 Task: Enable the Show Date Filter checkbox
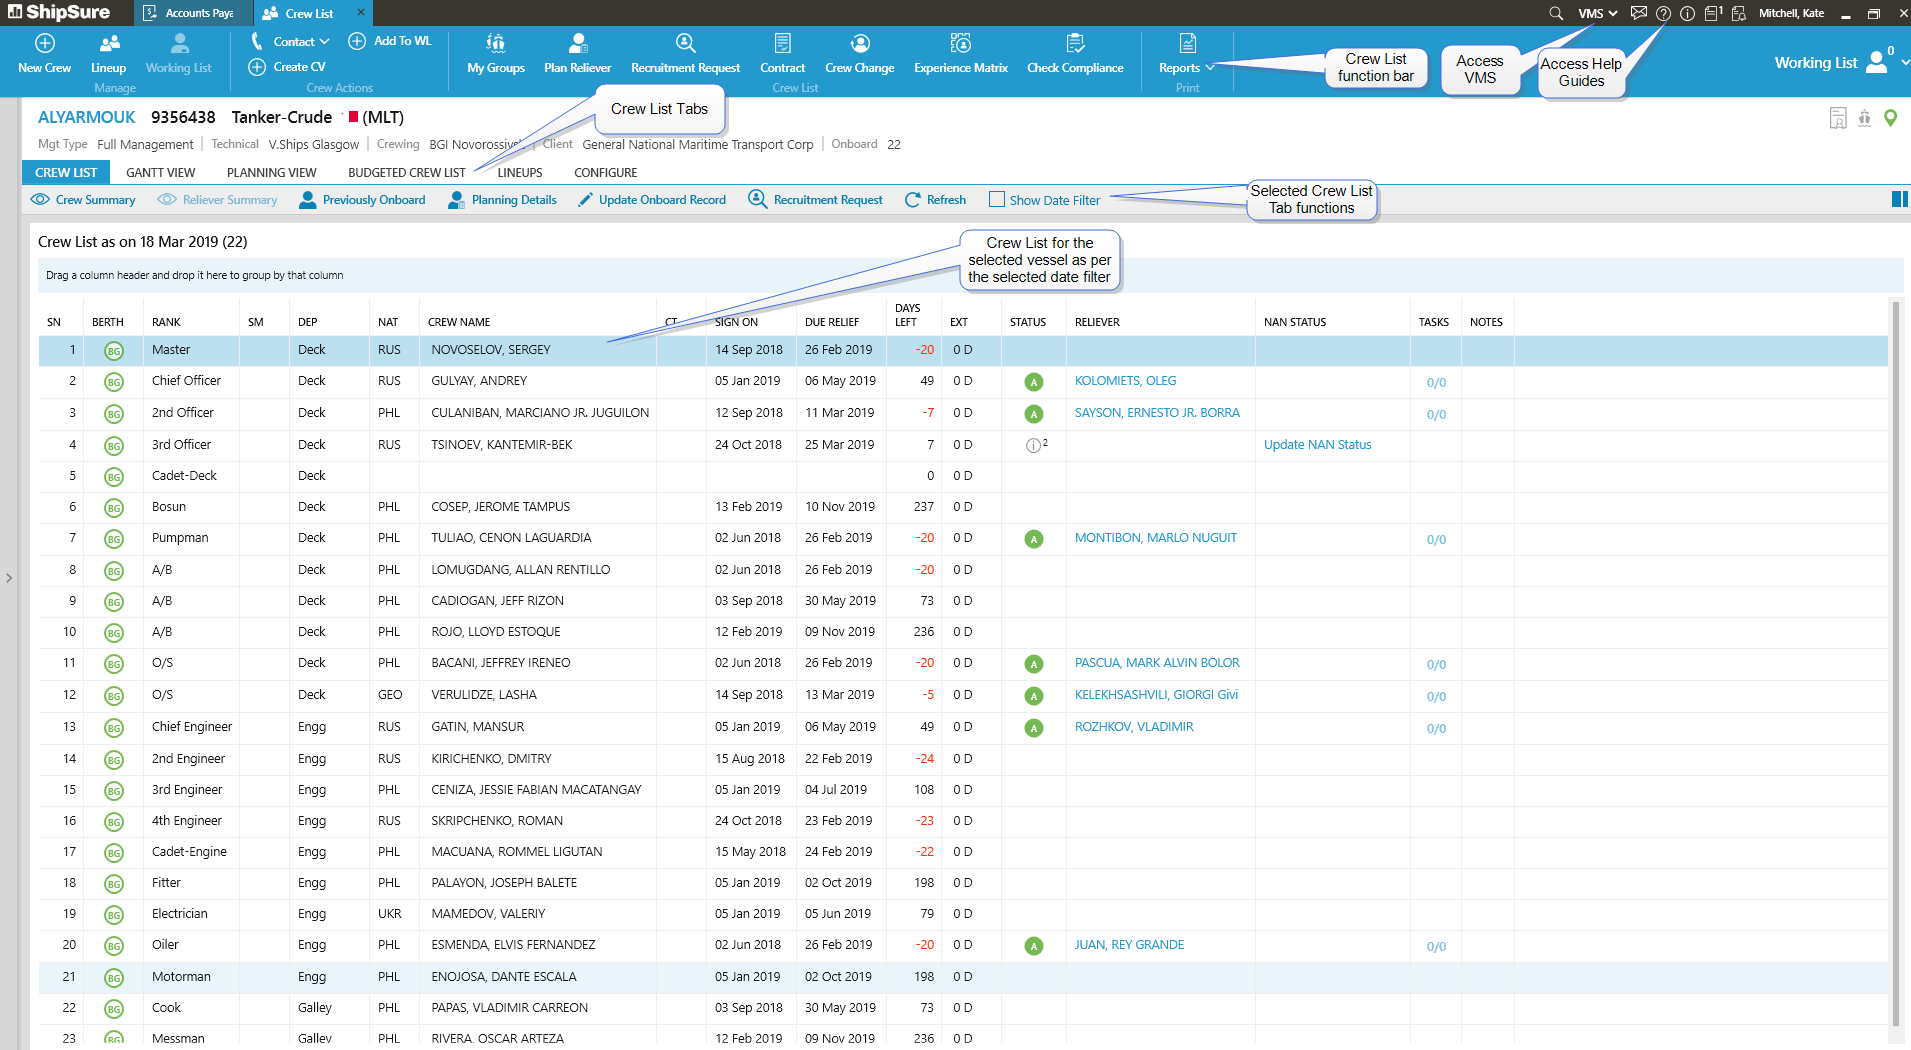click(x=997, y=200)
